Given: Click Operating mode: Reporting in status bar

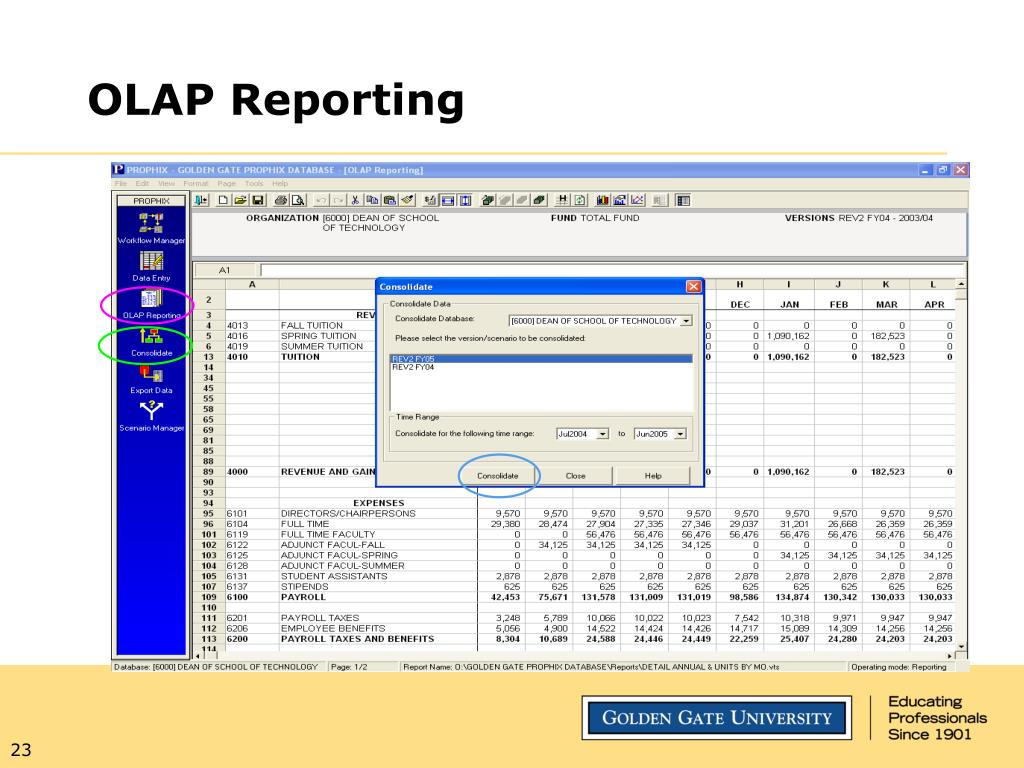Looking at the screenshot, I should pyautogui.click(x=899, y=667).
